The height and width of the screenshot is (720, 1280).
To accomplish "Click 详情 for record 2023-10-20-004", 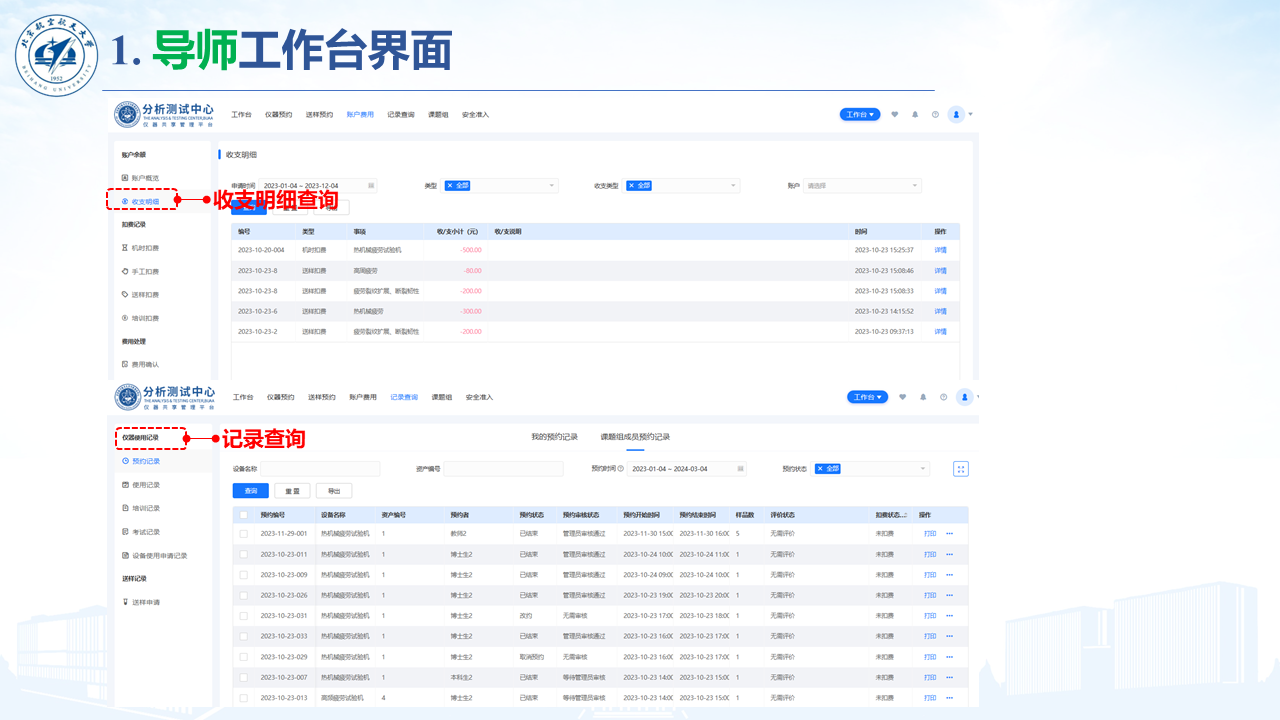I will coord(940,250).
